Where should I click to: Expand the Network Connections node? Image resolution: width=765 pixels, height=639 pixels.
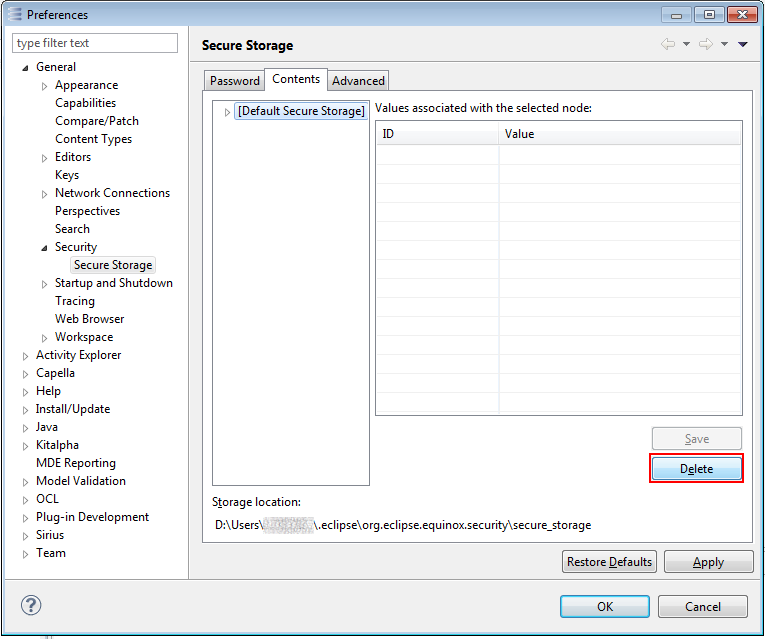pos(45,194)
